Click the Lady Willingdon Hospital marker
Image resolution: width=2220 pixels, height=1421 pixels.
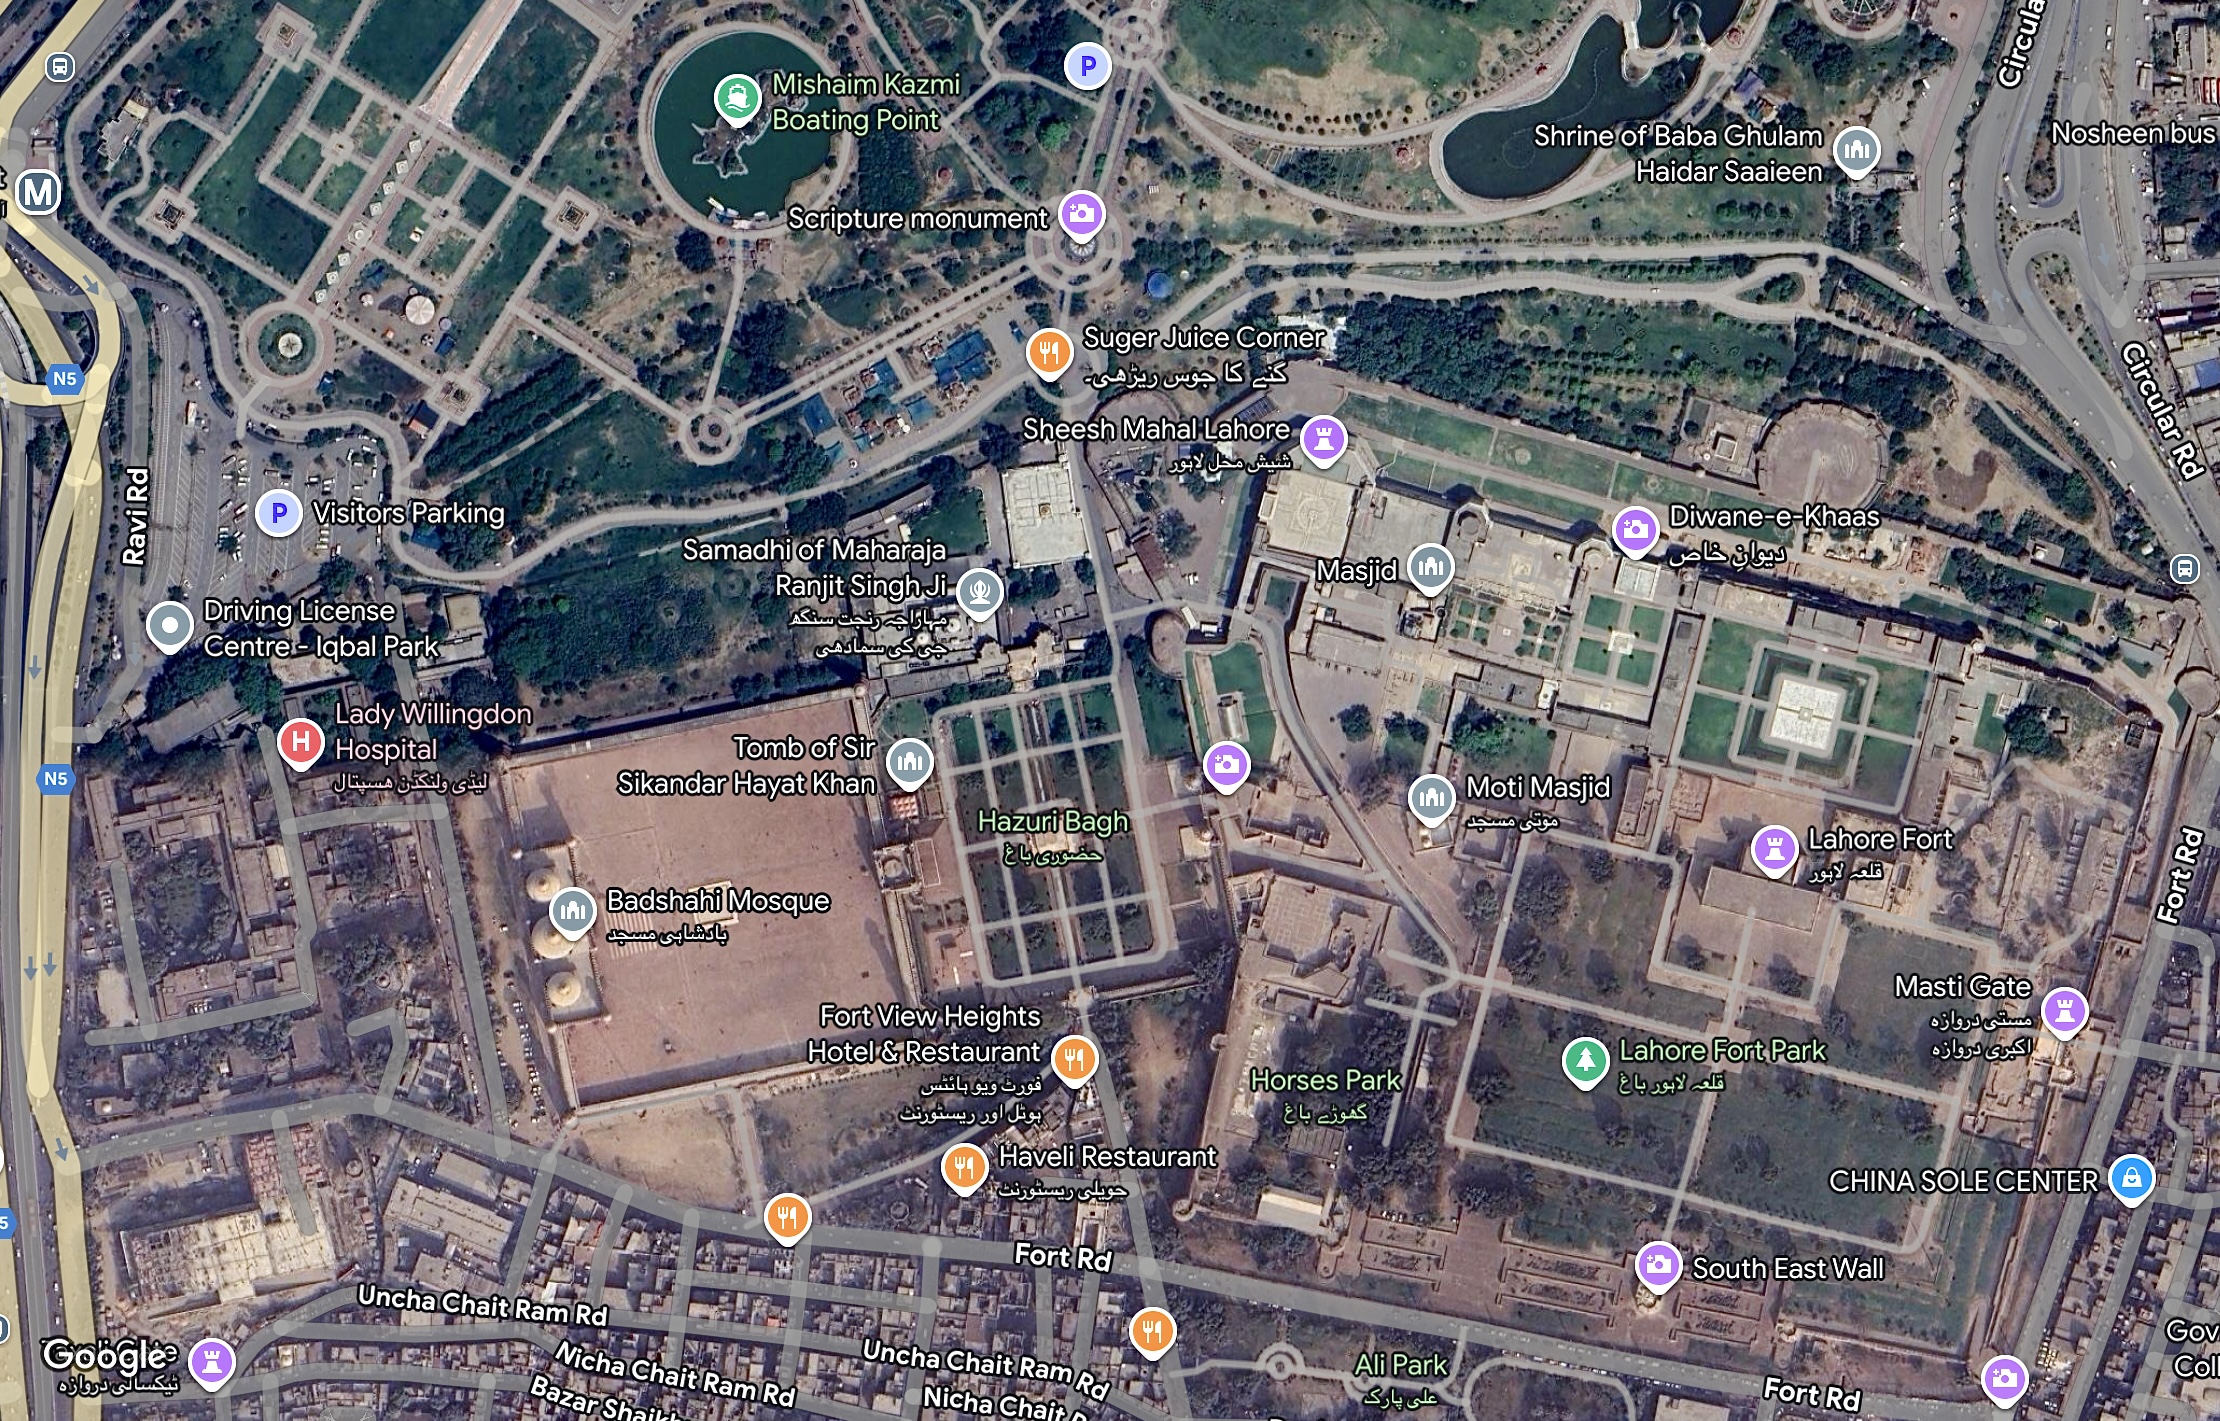301,742
